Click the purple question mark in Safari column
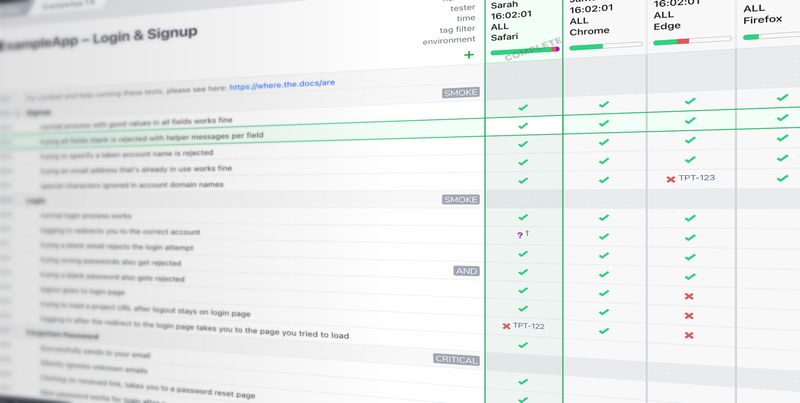 click(520, 236)
